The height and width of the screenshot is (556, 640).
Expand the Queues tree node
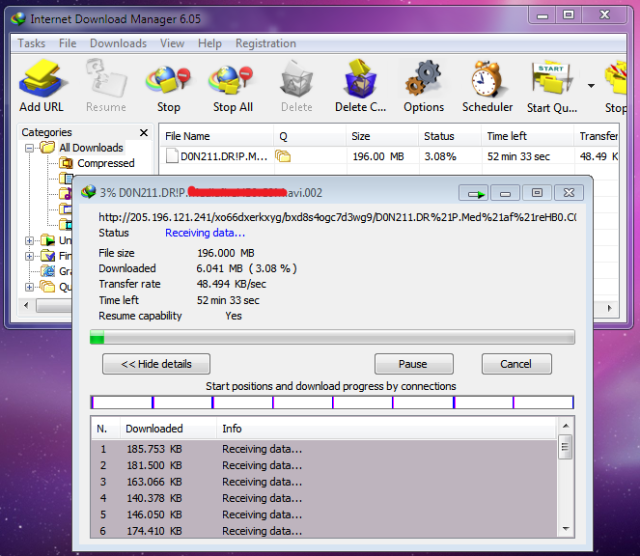29,287
